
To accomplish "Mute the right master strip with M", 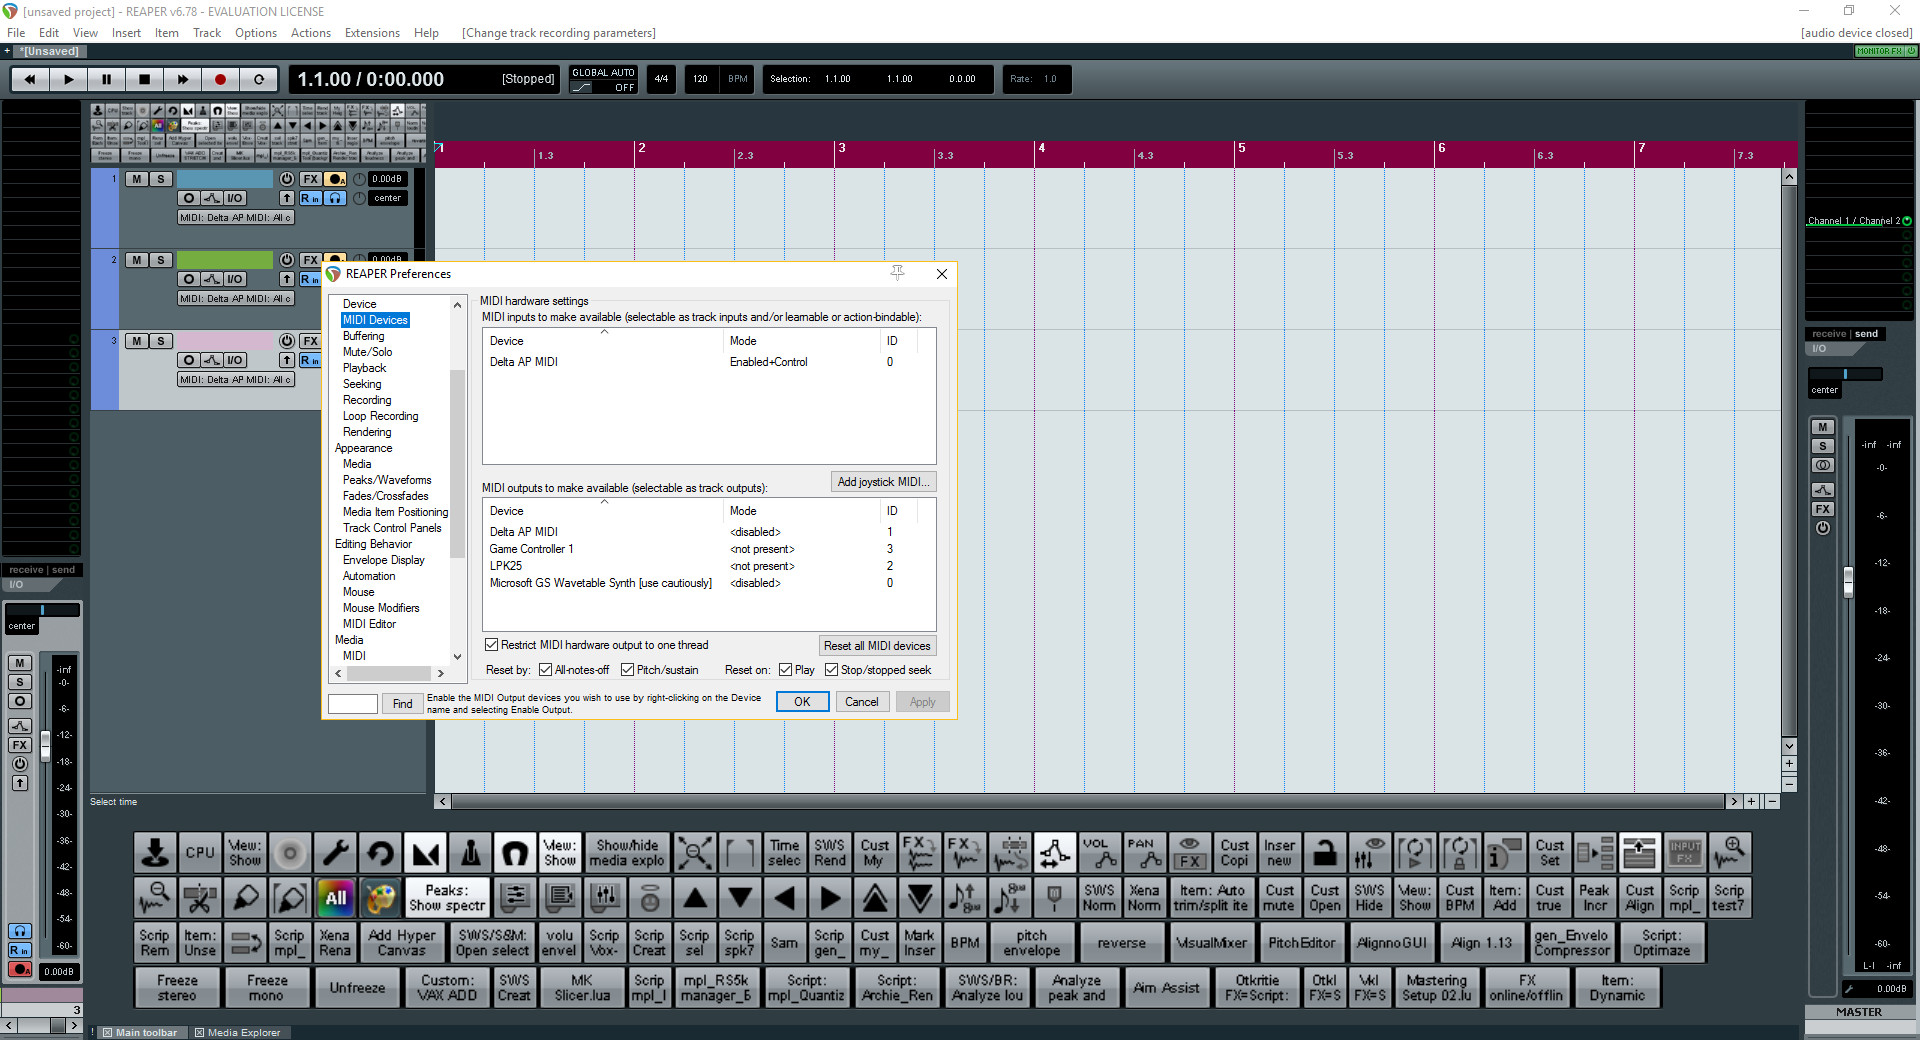I will (x=1823, y=427).
